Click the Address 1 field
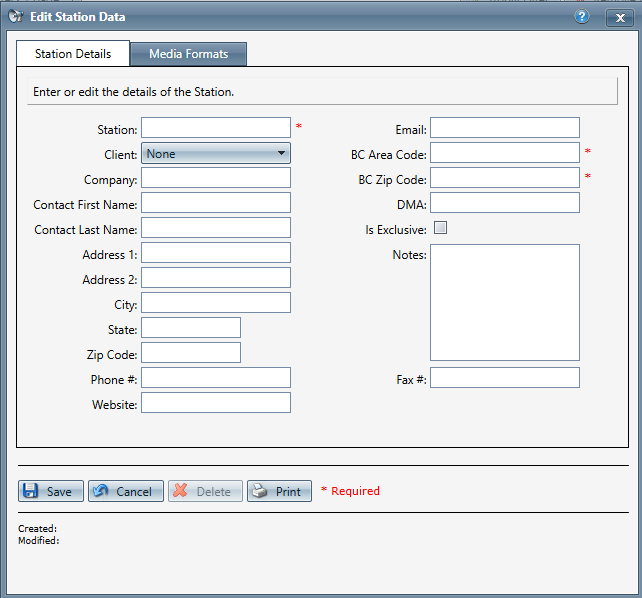642x598 pixels. click(x=216, y=253)
